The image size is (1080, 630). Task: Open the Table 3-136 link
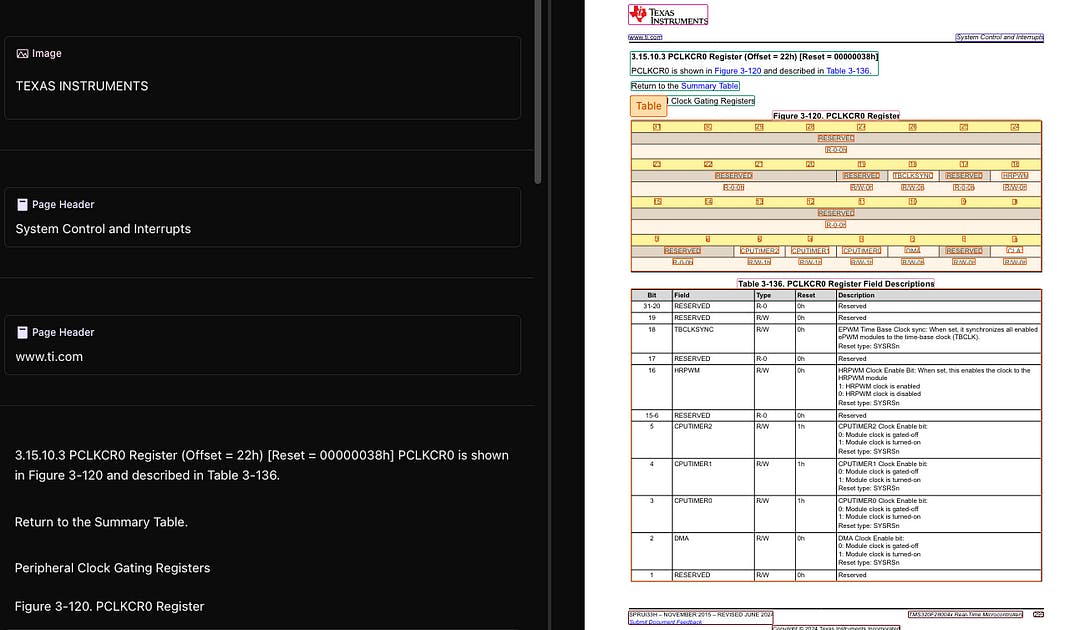pos(848,71)
